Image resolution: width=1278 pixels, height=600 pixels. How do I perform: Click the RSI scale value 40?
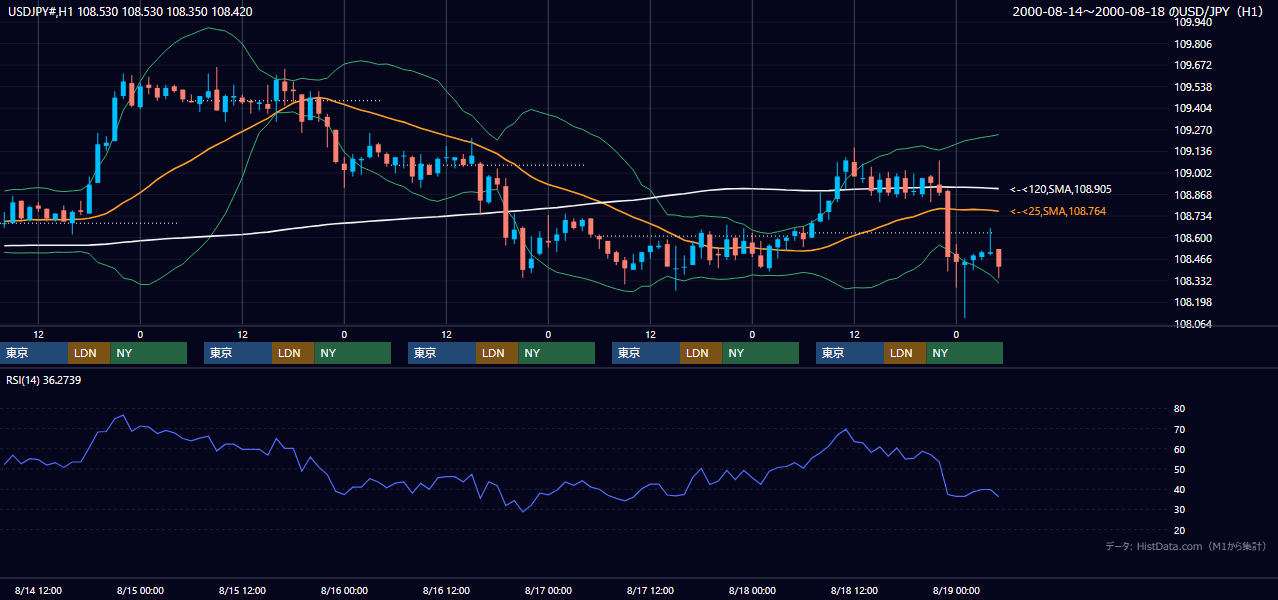[1179, 489]
